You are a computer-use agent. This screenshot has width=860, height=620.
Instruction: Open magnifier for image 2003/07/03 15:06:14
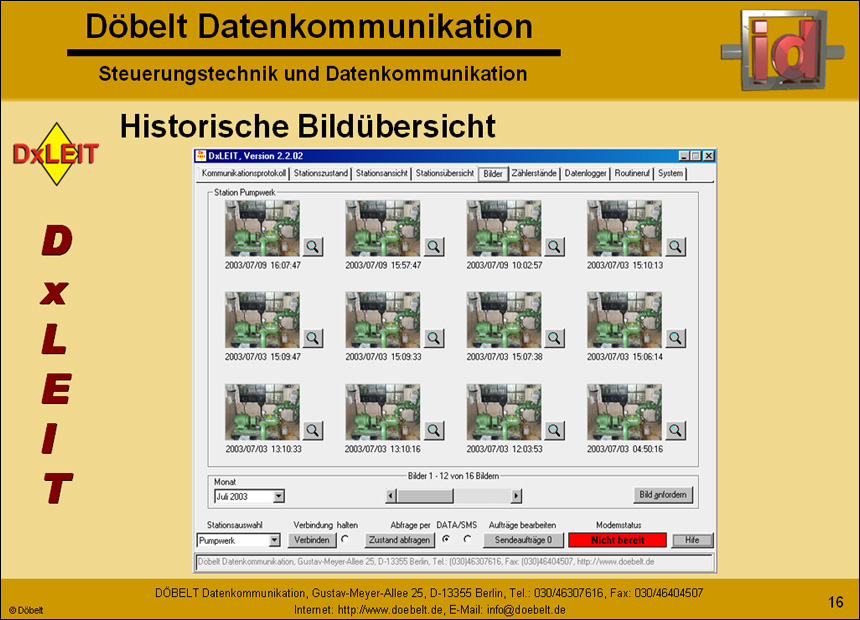(x=675, y=338)
